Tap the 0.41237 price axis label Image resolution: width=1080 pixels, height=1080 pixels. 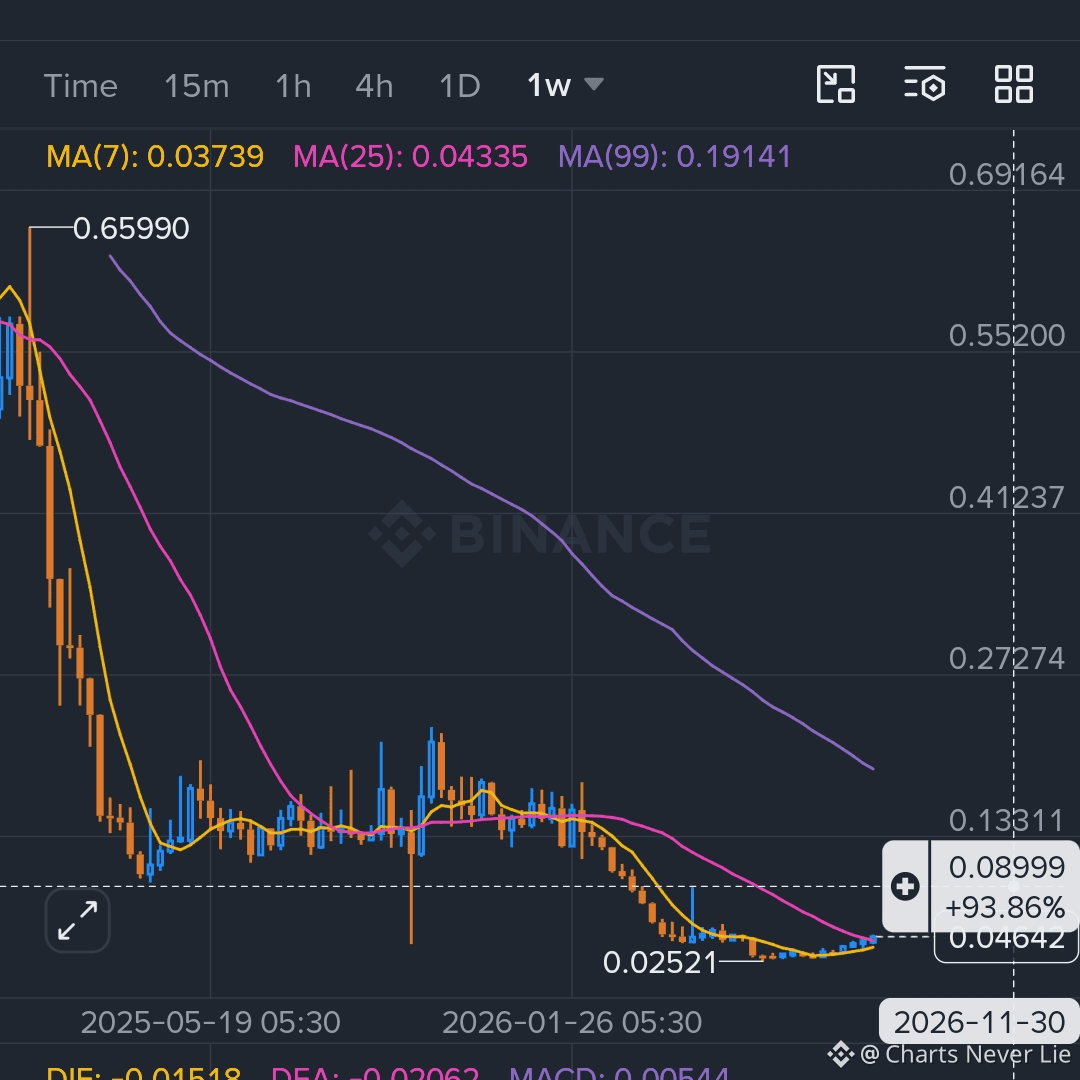point(1006,497)
